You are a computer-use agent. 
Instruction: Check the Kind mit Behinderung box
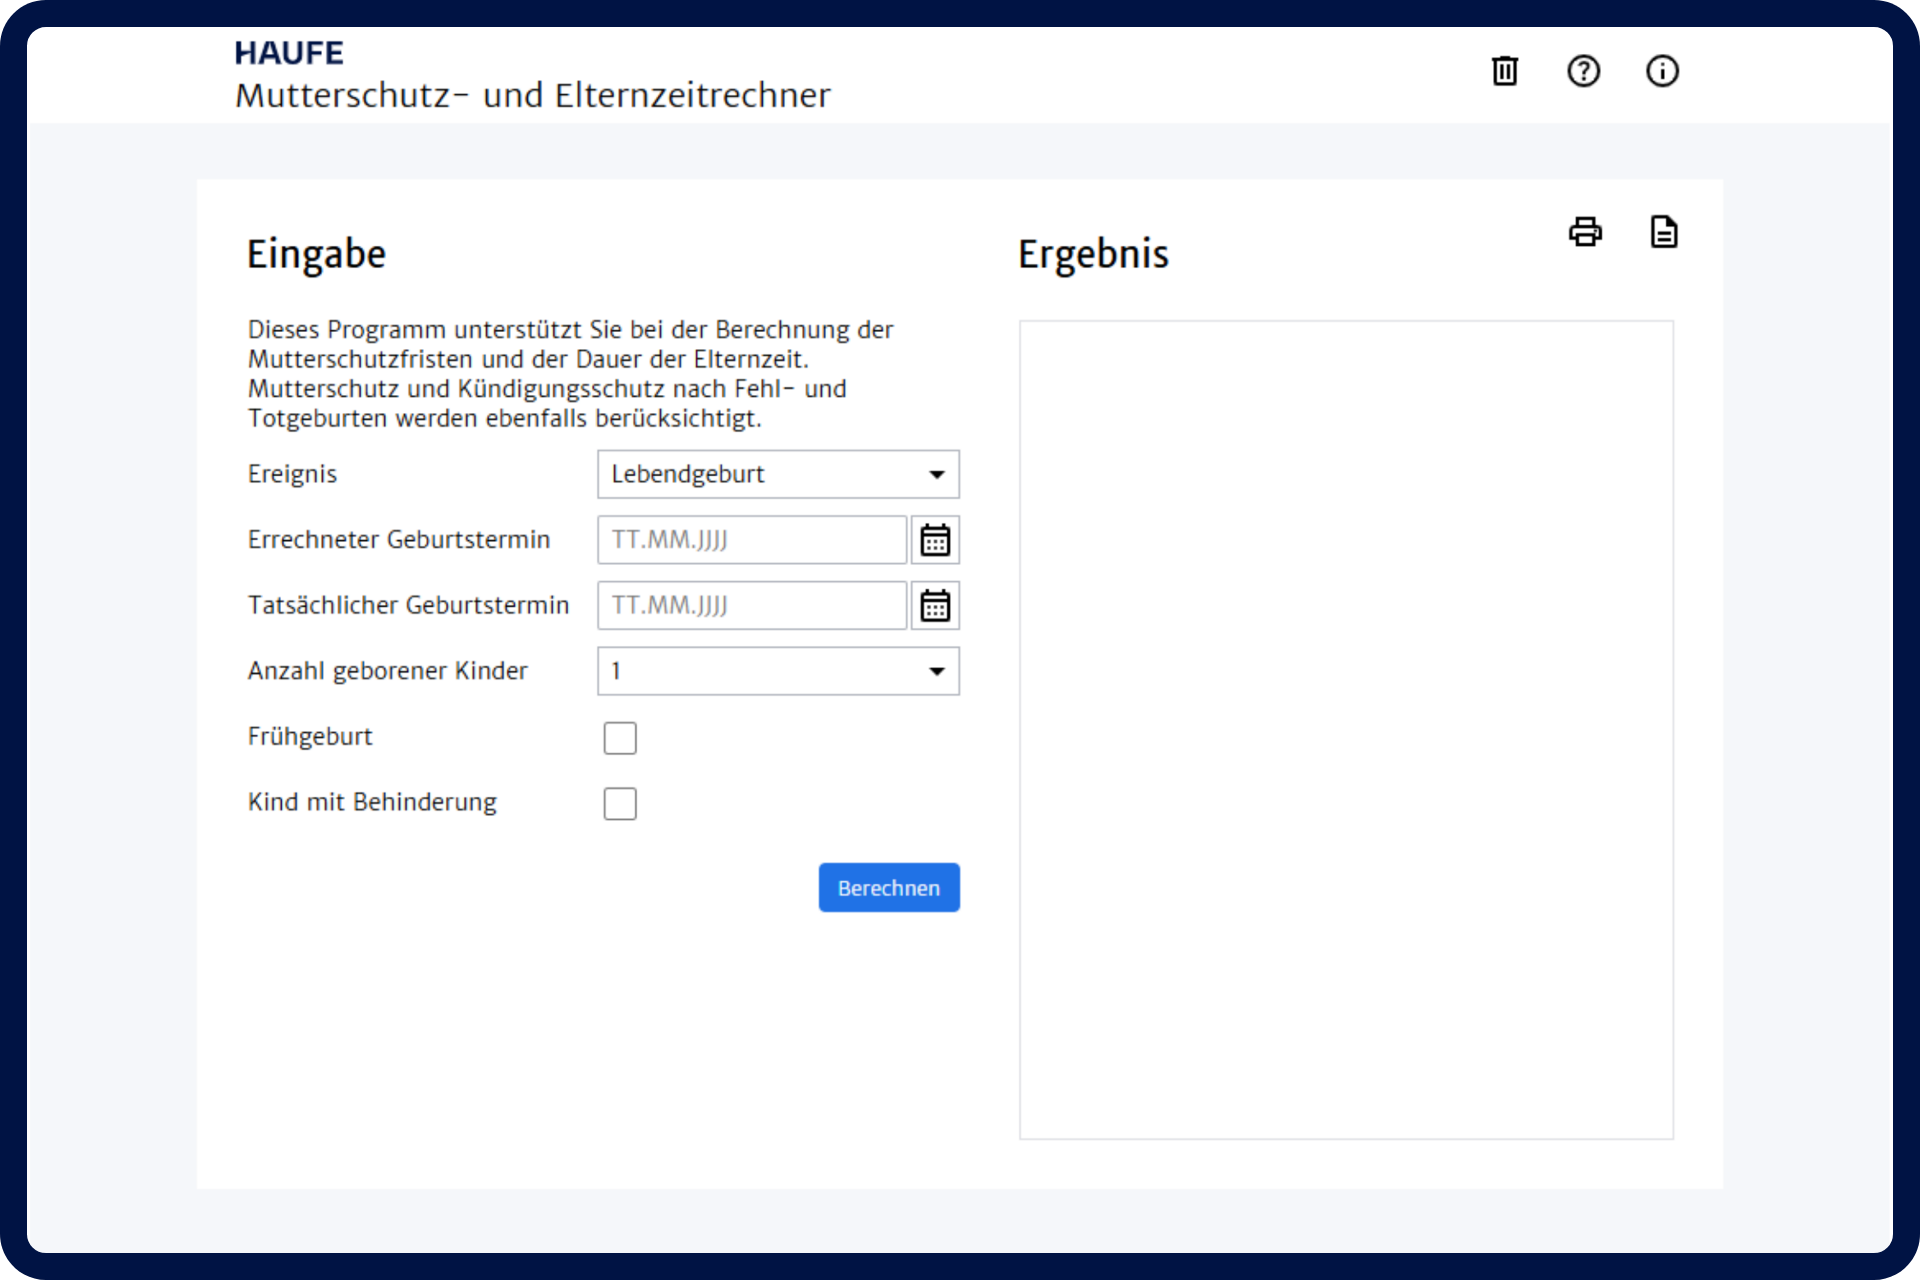pos(620,804)
